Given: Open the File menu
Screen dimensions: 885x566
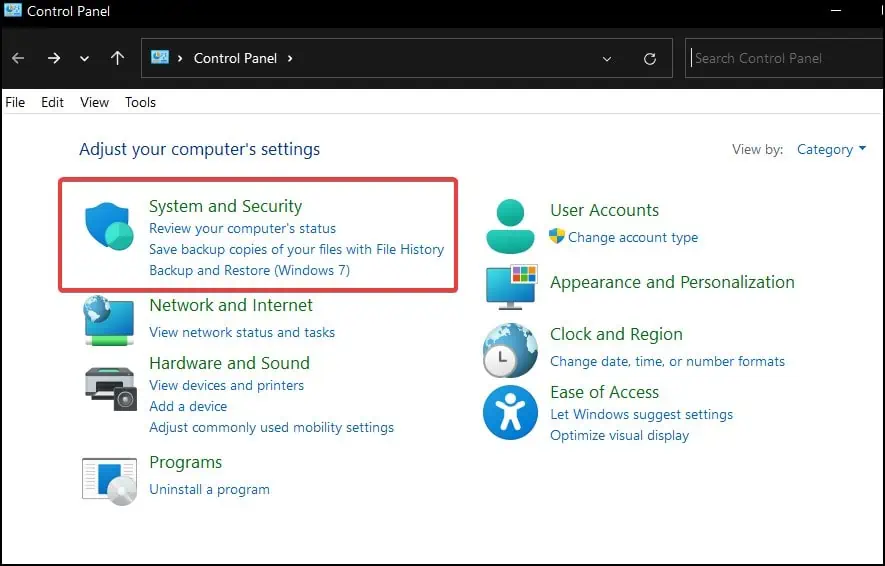Looking at the screenshot, I should 15,102.
